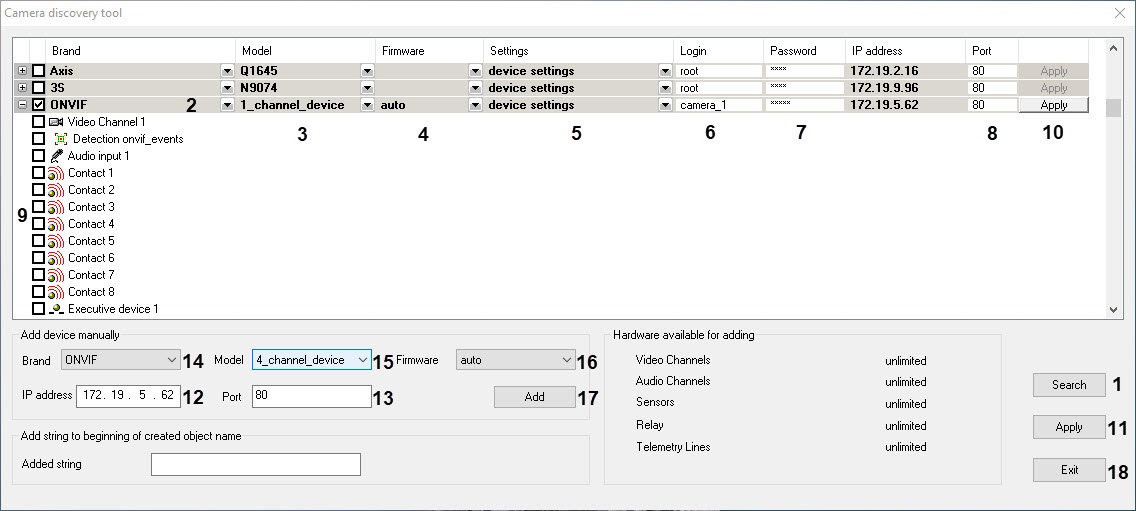Click the Video Channel 1 camera icon

click(56, 122)
